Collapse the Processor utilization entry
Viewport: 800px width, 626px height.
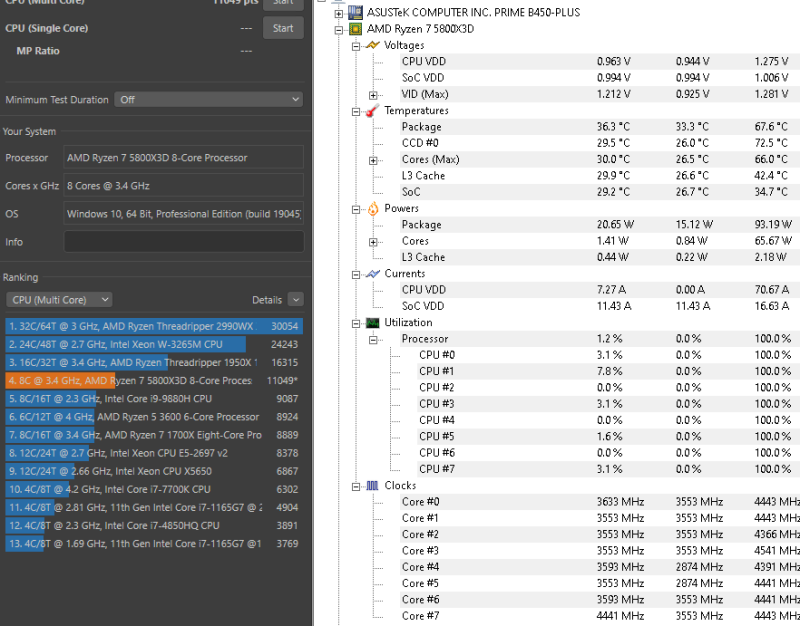tap(373, 340)
